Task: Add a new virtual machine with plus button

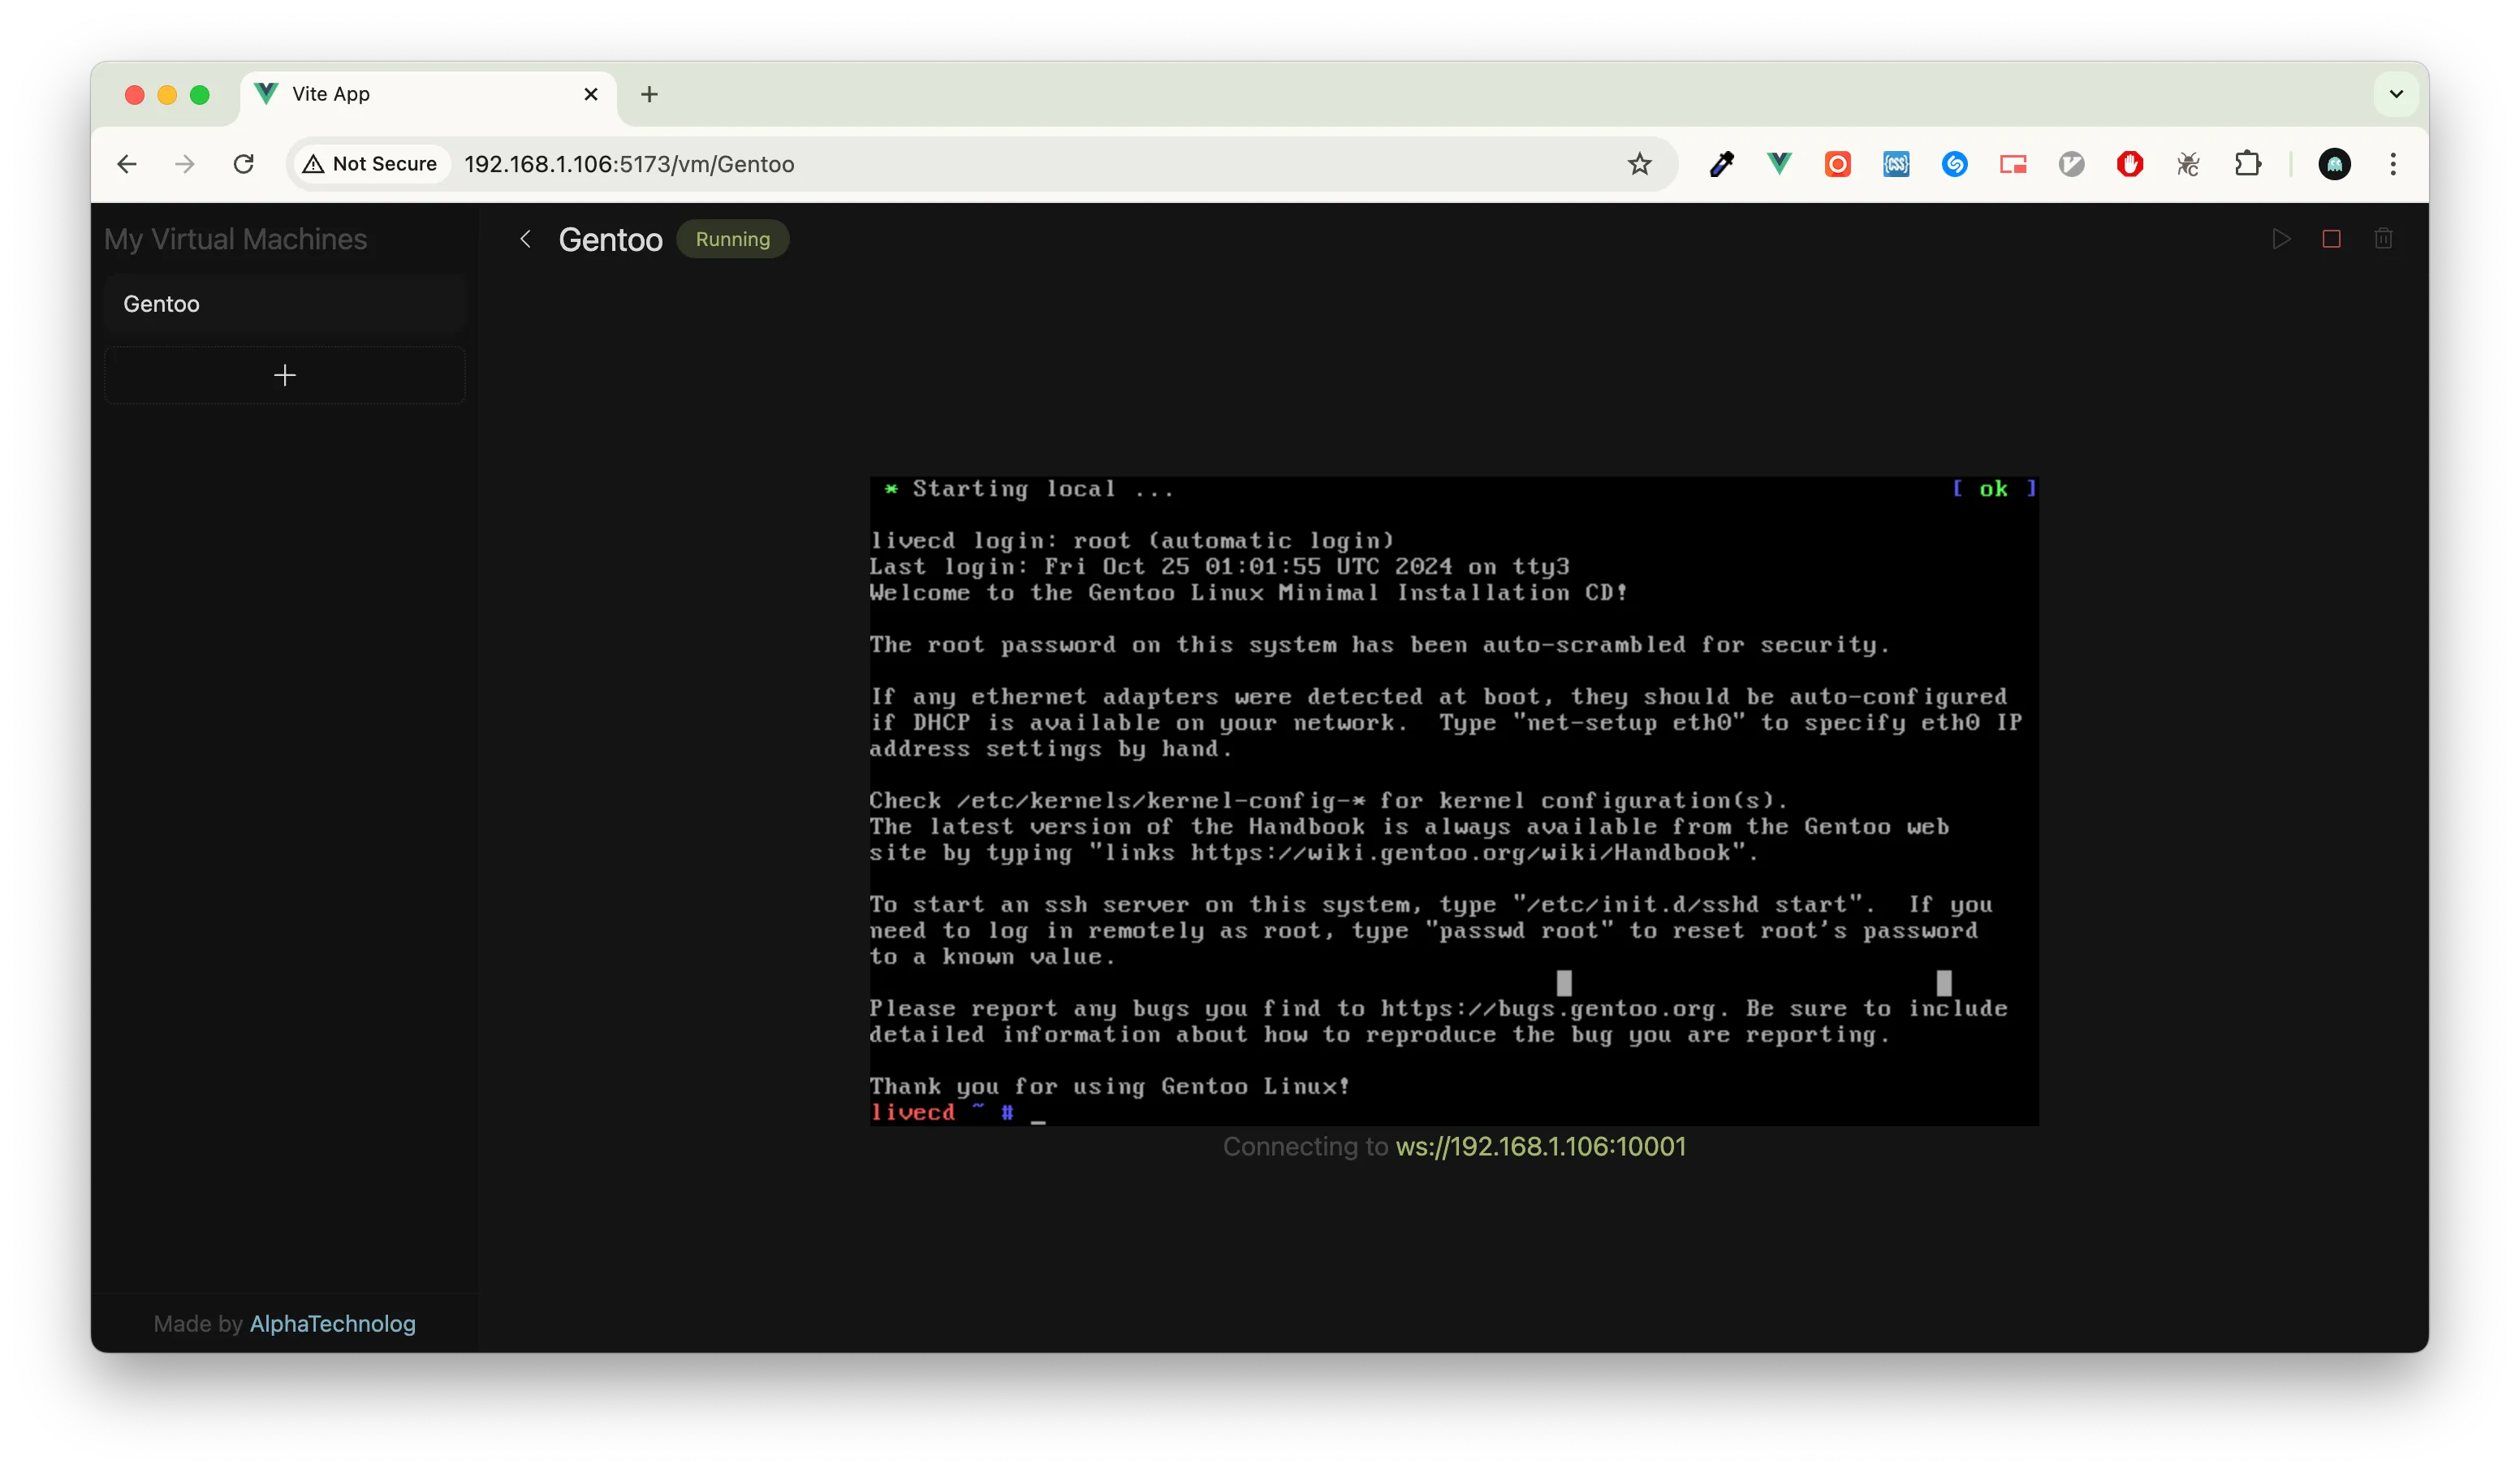Action: tap(285, 375)
